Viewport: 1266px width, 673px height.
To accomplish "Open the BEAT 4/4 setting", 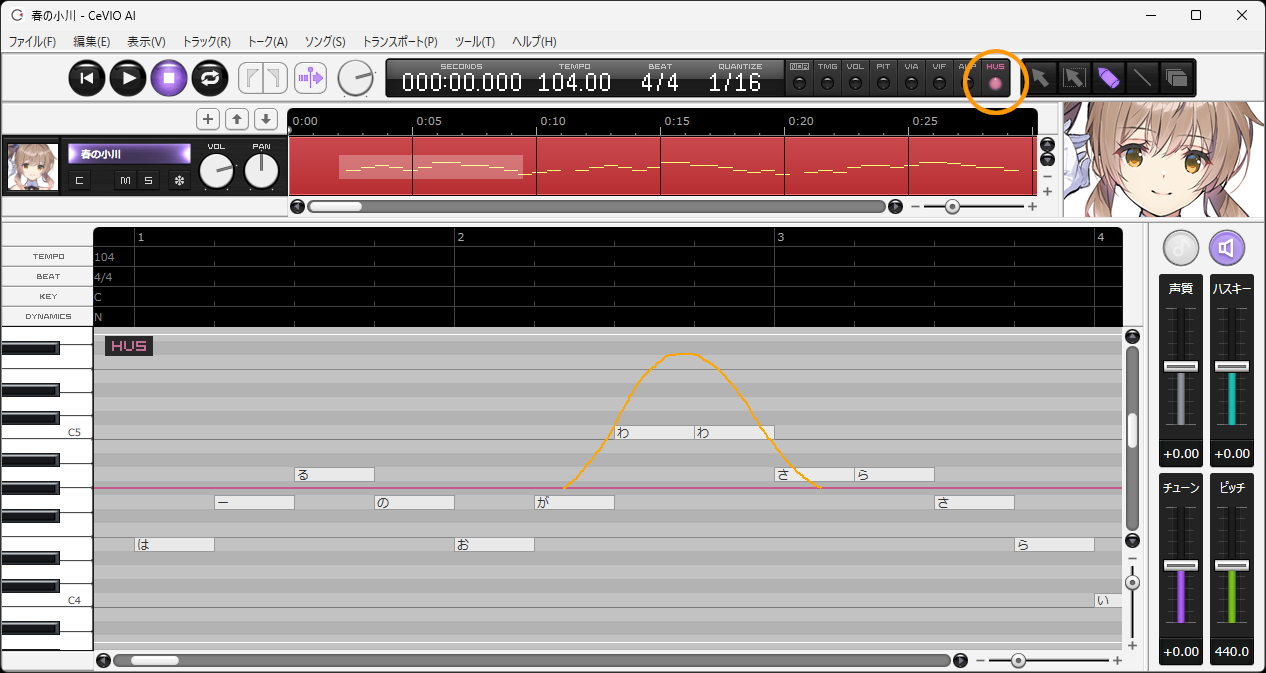I will pos(659,78).
